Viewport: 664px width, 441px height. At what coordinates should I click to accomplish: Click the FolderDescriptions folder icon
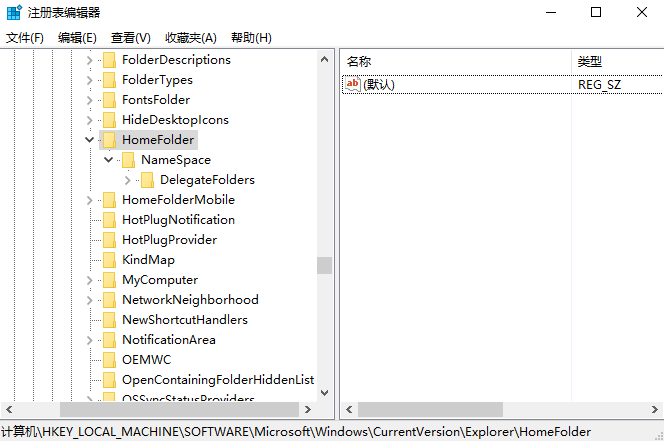109,60
